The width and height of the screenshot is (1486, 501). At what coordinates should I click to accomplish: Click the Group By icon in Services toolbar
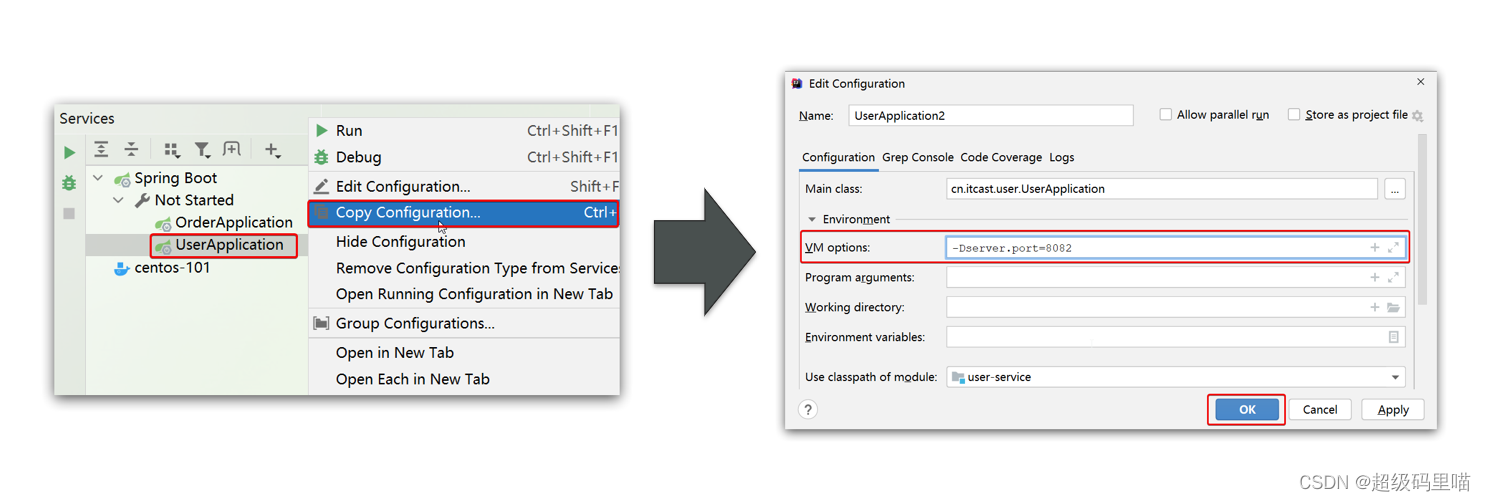[x=171, y=150]
